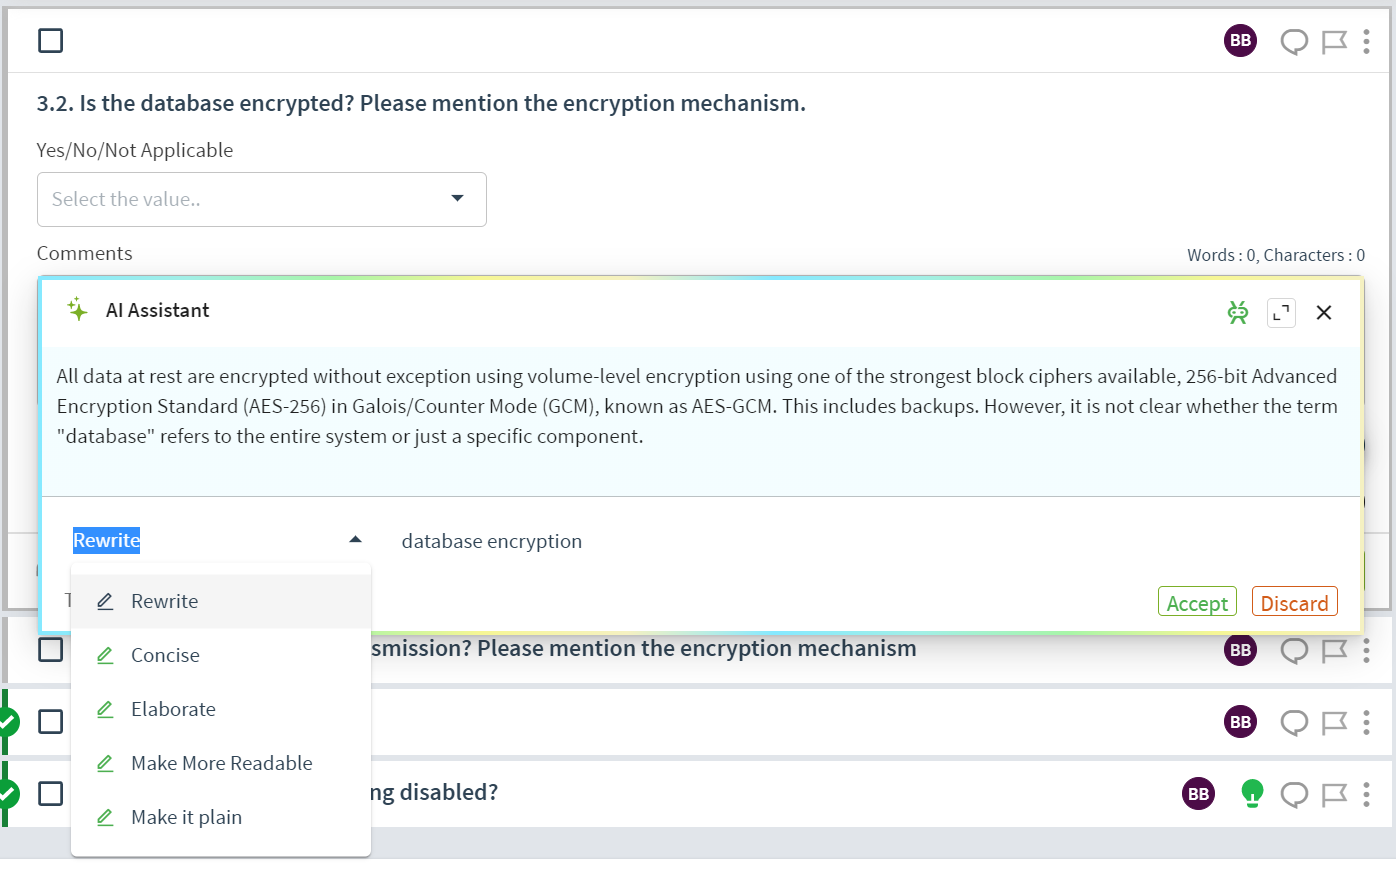Check the box beside the transmission question
This screenshot has width=1396, height=871.
pos(50,650)
